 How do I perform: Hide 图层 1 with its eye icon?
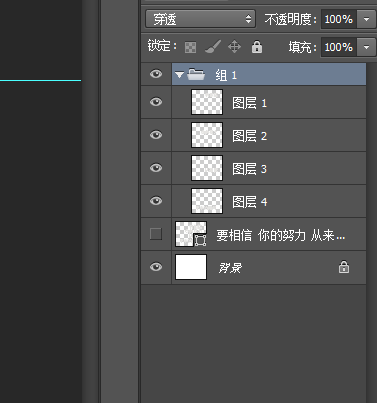click(156, 102)
